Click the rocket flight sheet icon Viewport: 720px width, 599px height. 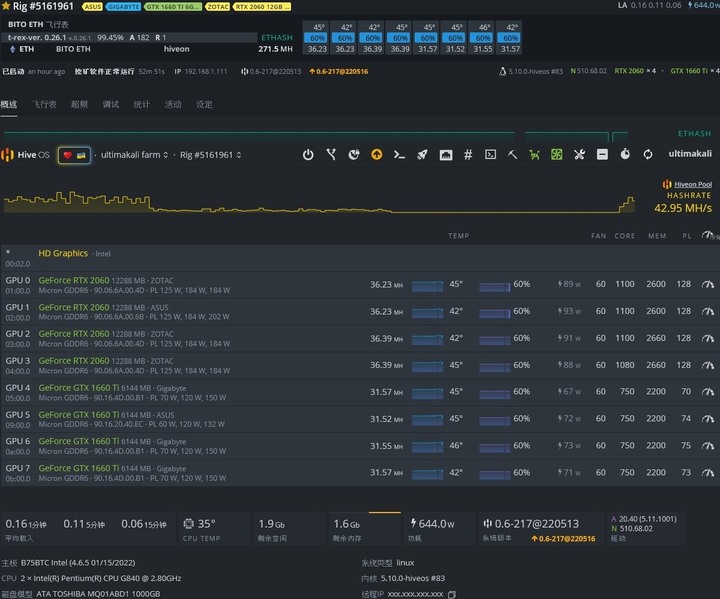[422, 155]
